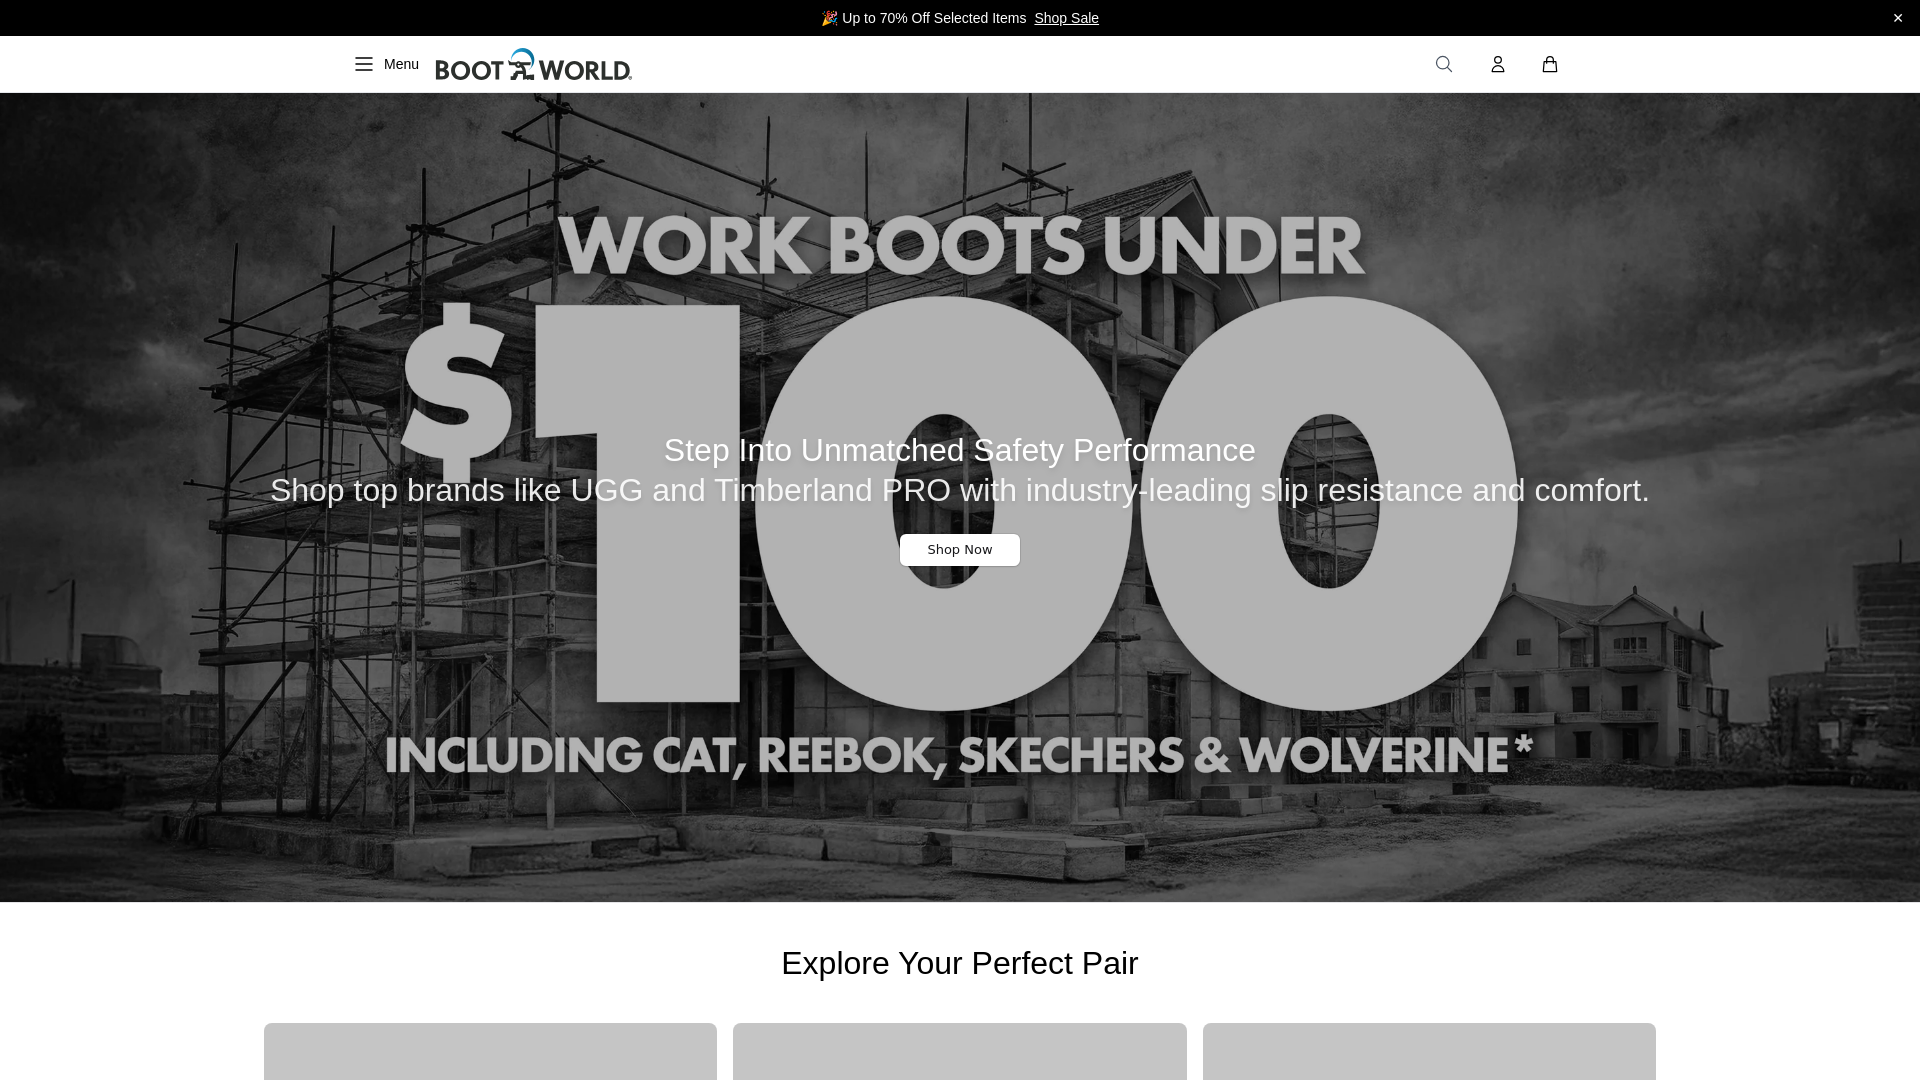Viewport: 1920px width, 1080px height.
Task: Open the shopping bag cart icon
Action: pos(1550,64)
